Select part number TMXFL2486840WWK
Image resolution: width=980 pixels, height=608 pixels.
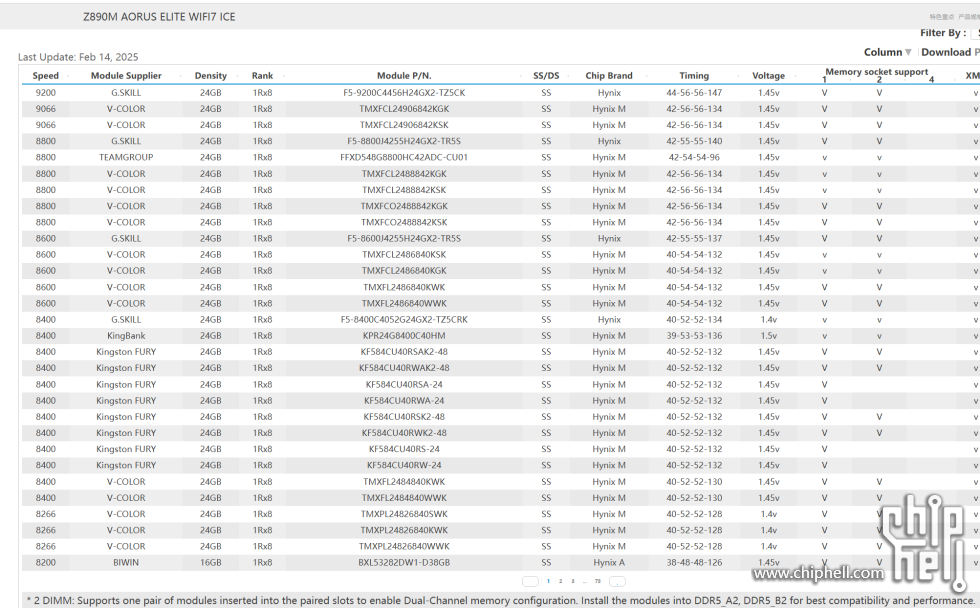[404, 304]
